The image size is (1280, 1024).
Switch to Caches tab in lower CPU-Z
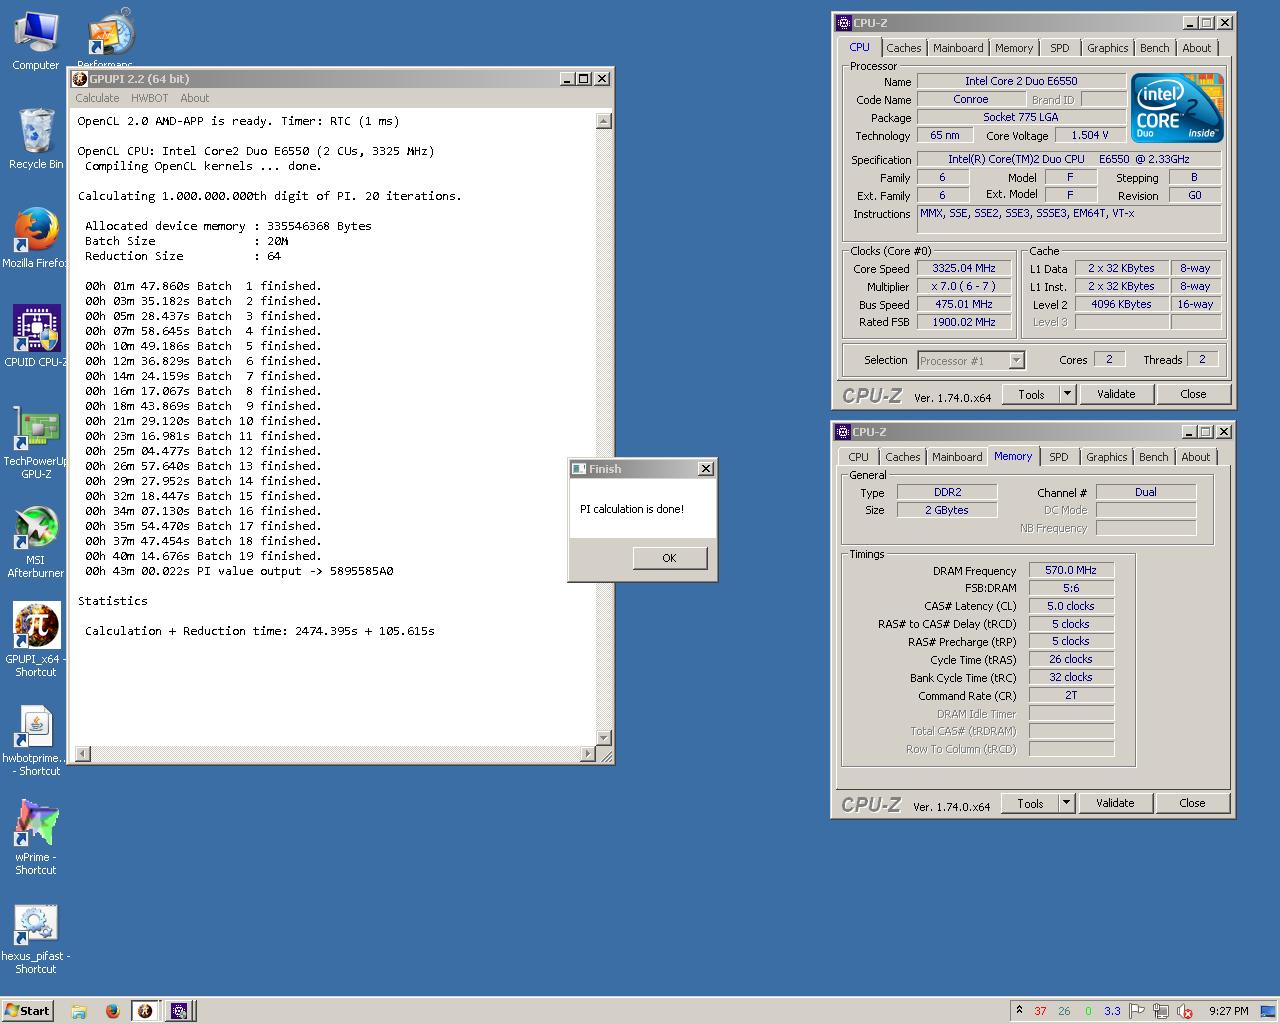coord(902,457)
